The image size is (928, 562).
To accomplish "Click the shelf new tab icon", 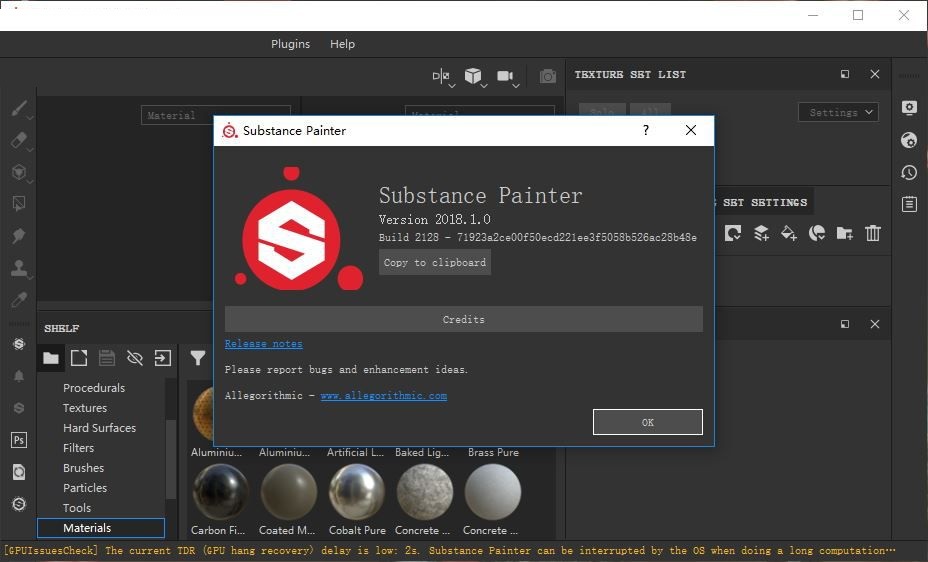I will coord(79,358).
